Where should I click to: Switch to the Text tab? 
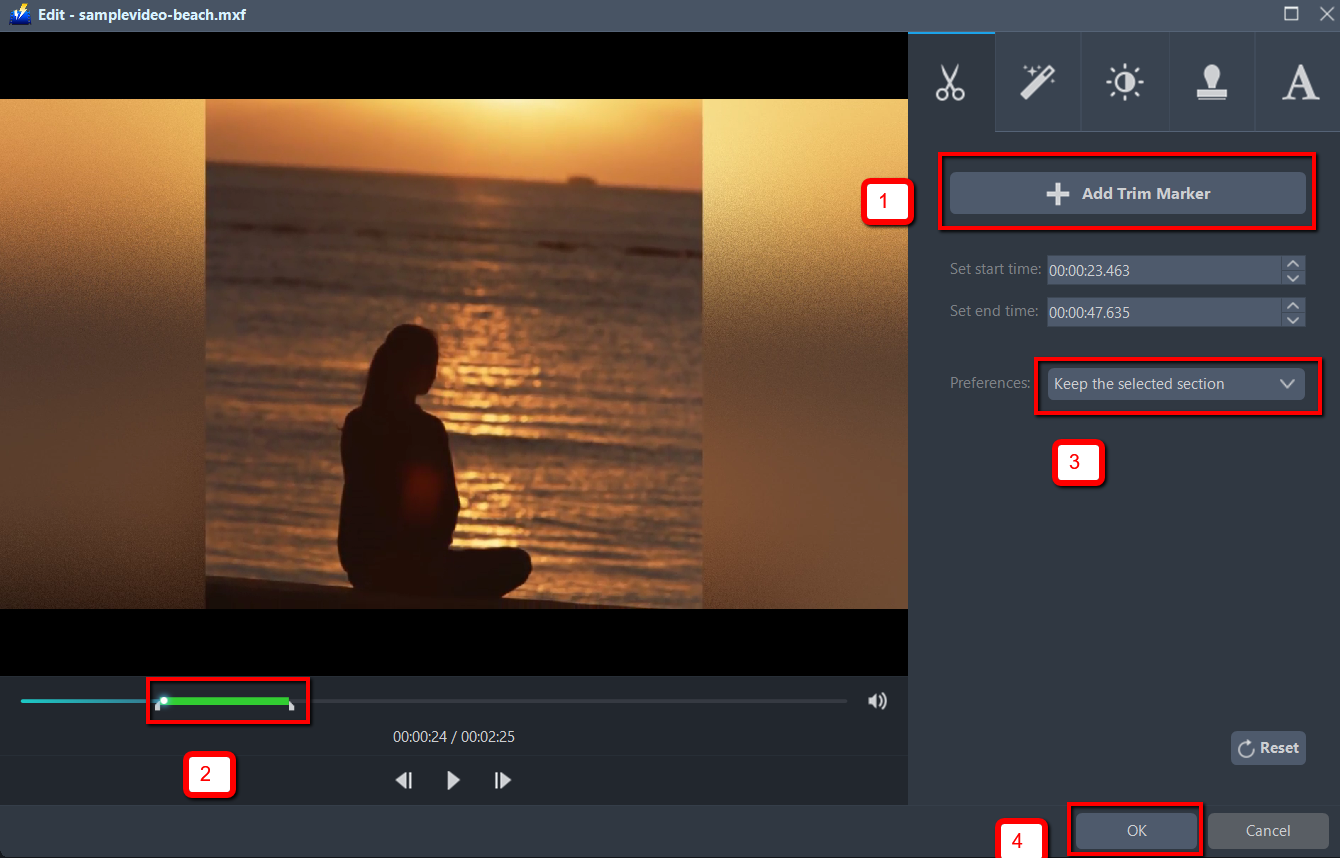[x=1299, y=83]
